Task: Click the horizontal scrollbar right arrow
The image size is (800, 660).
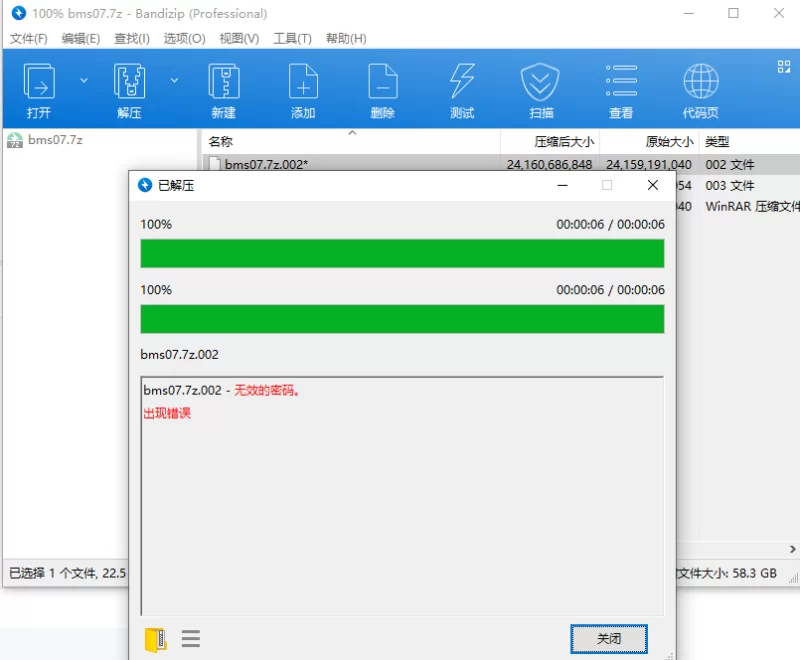Action: [x=792, y=549]
